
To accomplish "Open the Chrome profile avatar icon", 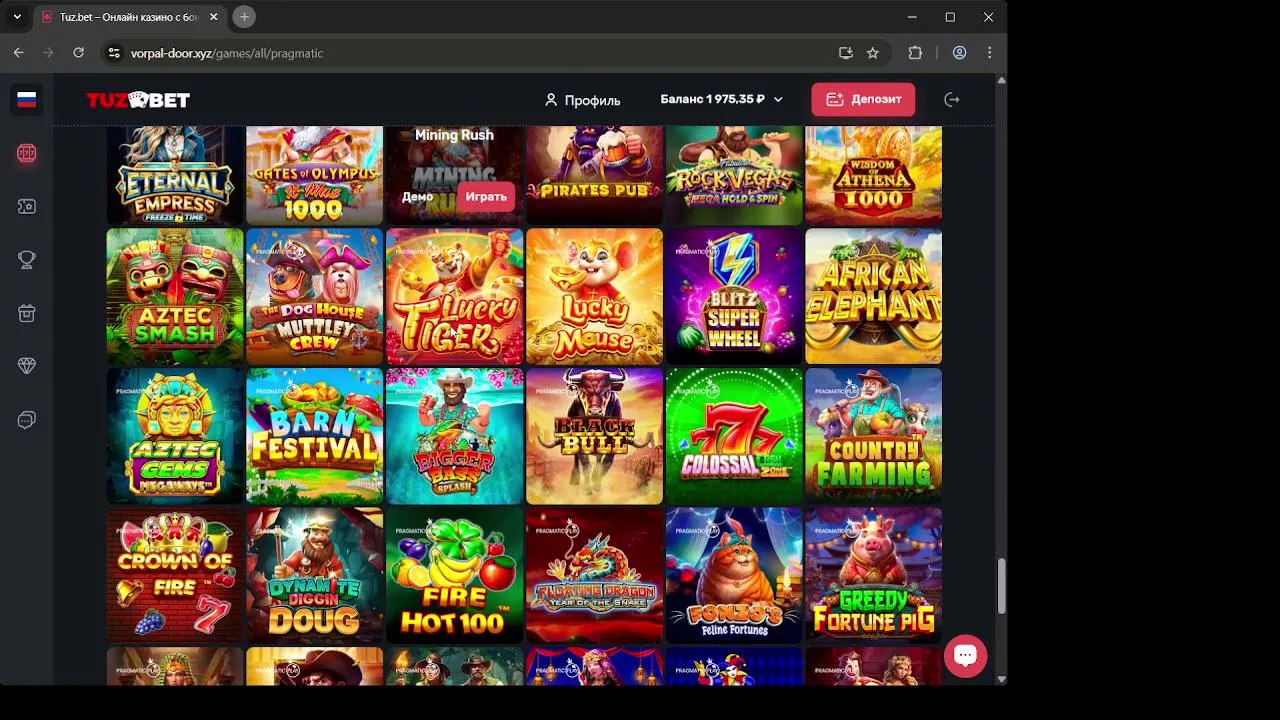I will 959,53.
